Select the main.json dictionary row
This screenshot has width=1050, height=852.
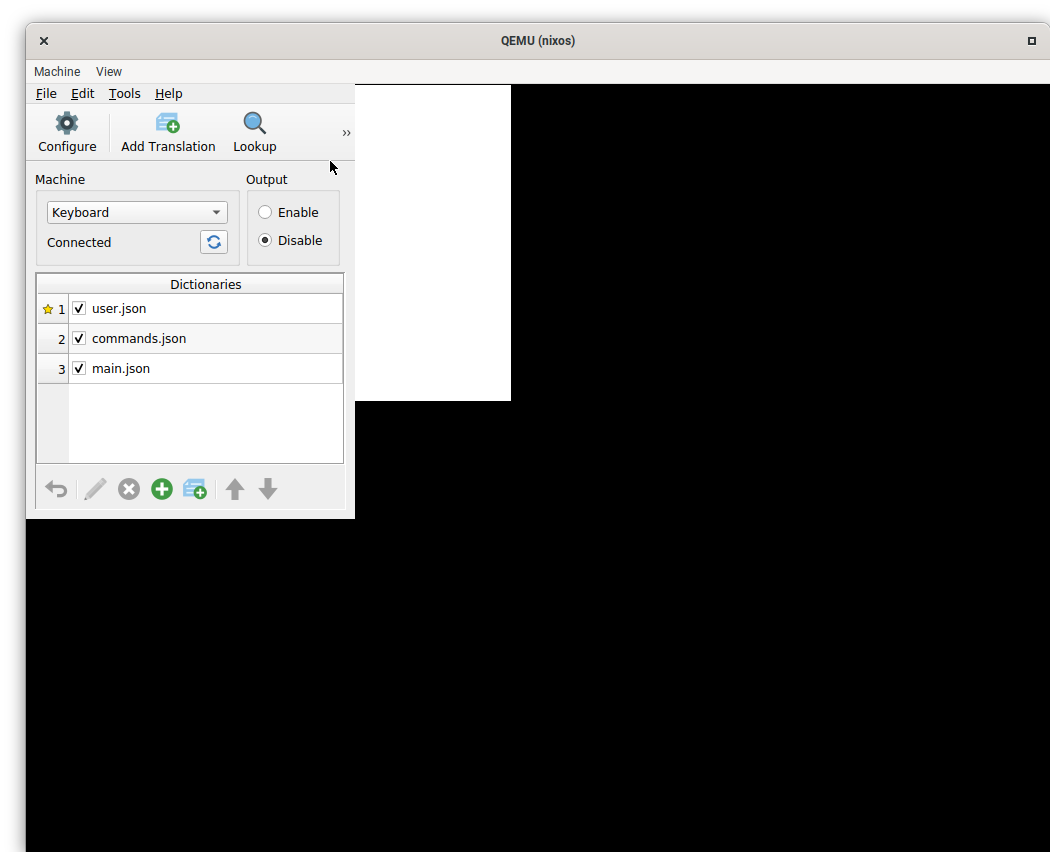tap(200, 369)
